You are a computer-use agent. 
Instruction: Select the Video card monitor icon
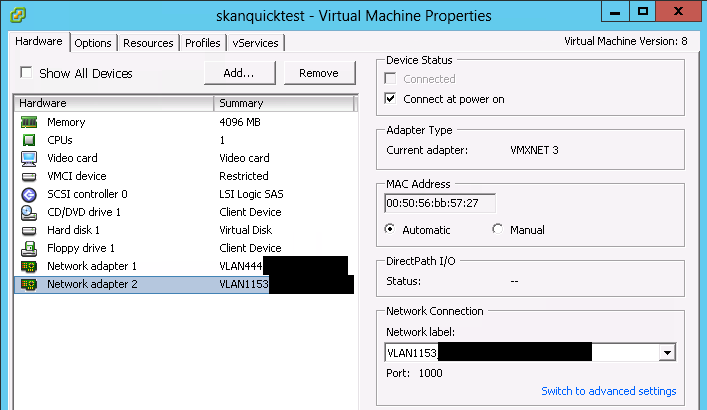point(29,158)
